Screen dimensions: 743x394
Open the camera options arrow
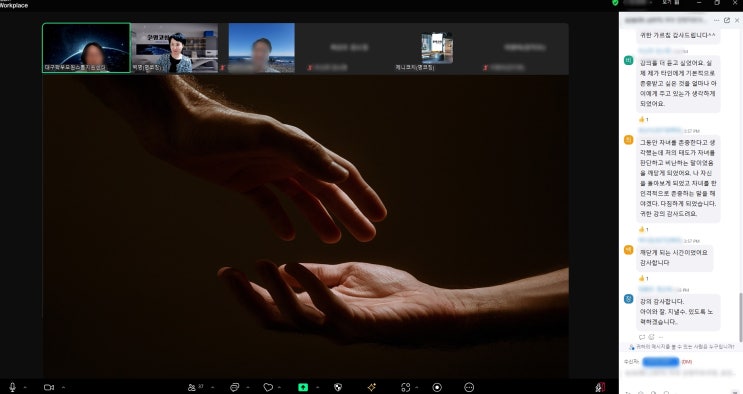pyautogui.click(x=63, y=387)
